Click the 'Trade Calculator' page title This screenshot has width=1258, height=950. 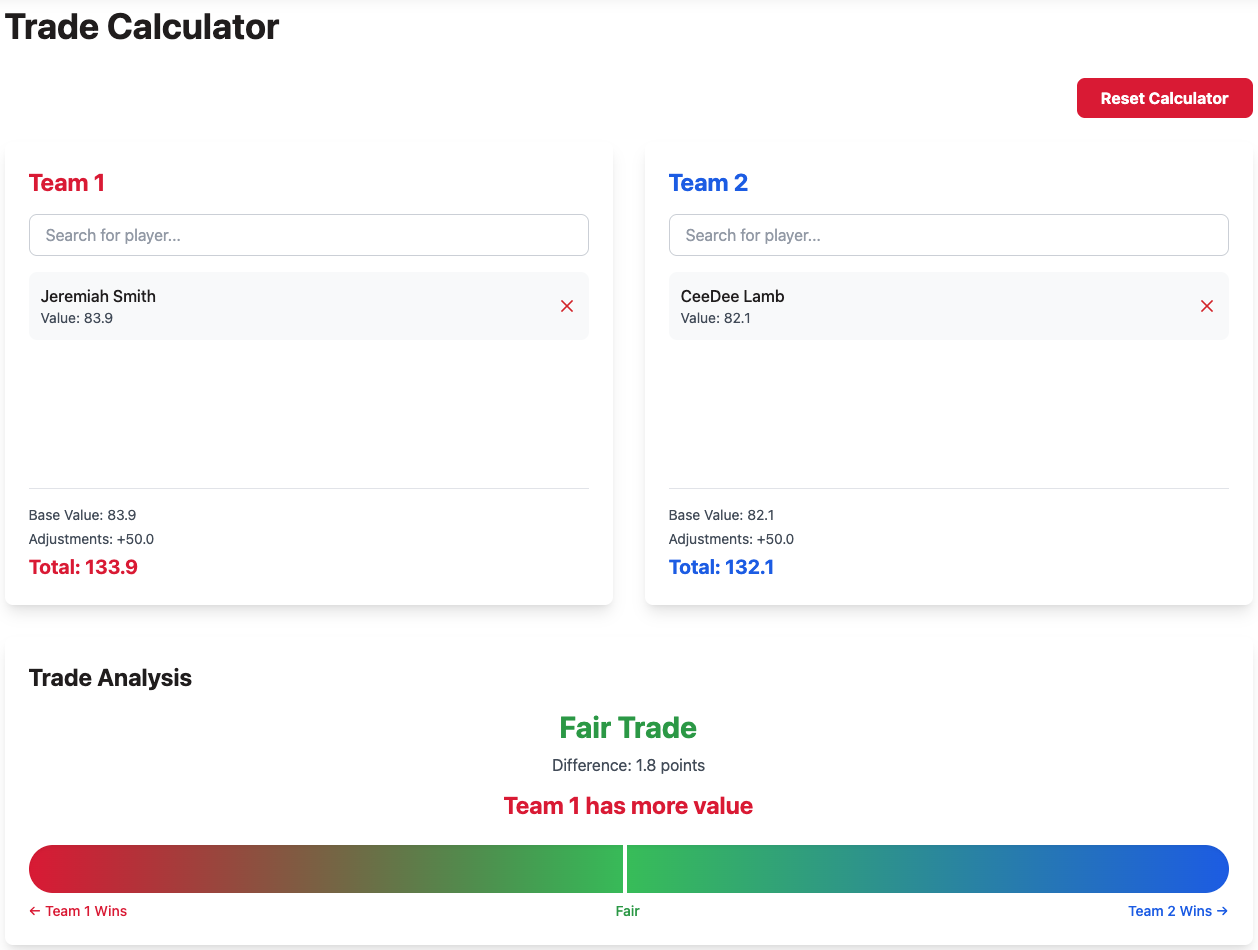pyautogui.click(x=142, y=27)
